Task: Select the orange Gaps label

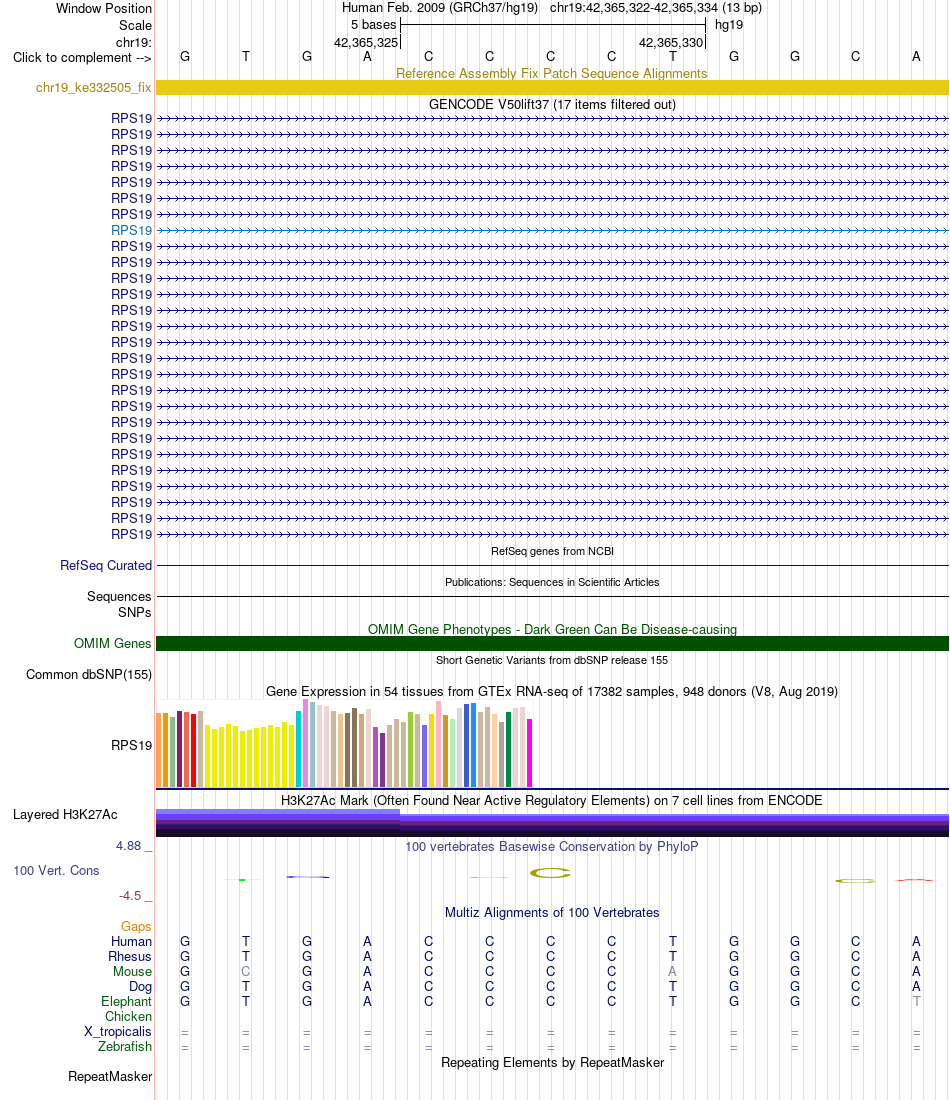Action: (x=136, y=927)
